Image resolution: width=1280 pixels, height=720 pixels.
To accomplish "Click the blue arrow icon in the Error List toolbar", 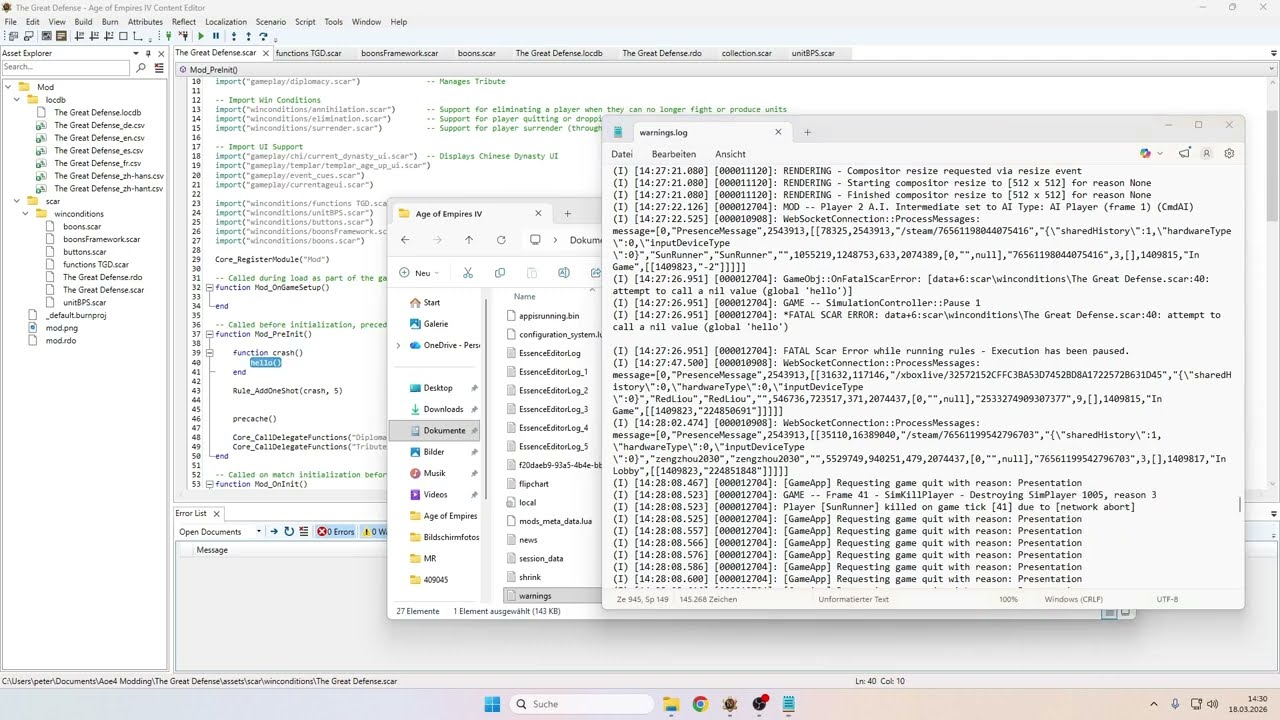I will tap(275, 532).
